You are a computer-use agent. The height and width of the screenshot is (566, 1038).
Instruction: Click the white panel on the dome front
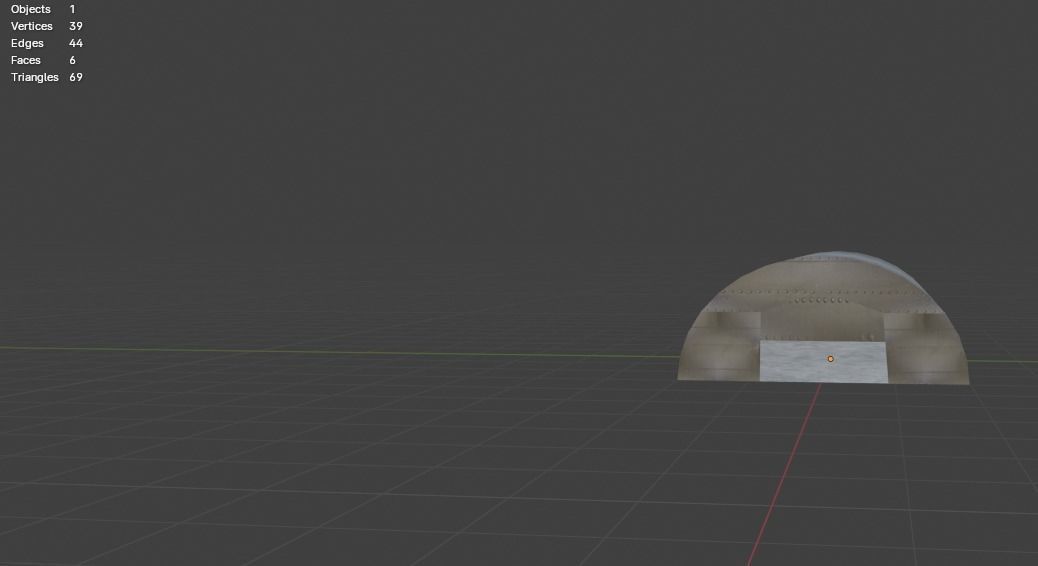point(823,361)
